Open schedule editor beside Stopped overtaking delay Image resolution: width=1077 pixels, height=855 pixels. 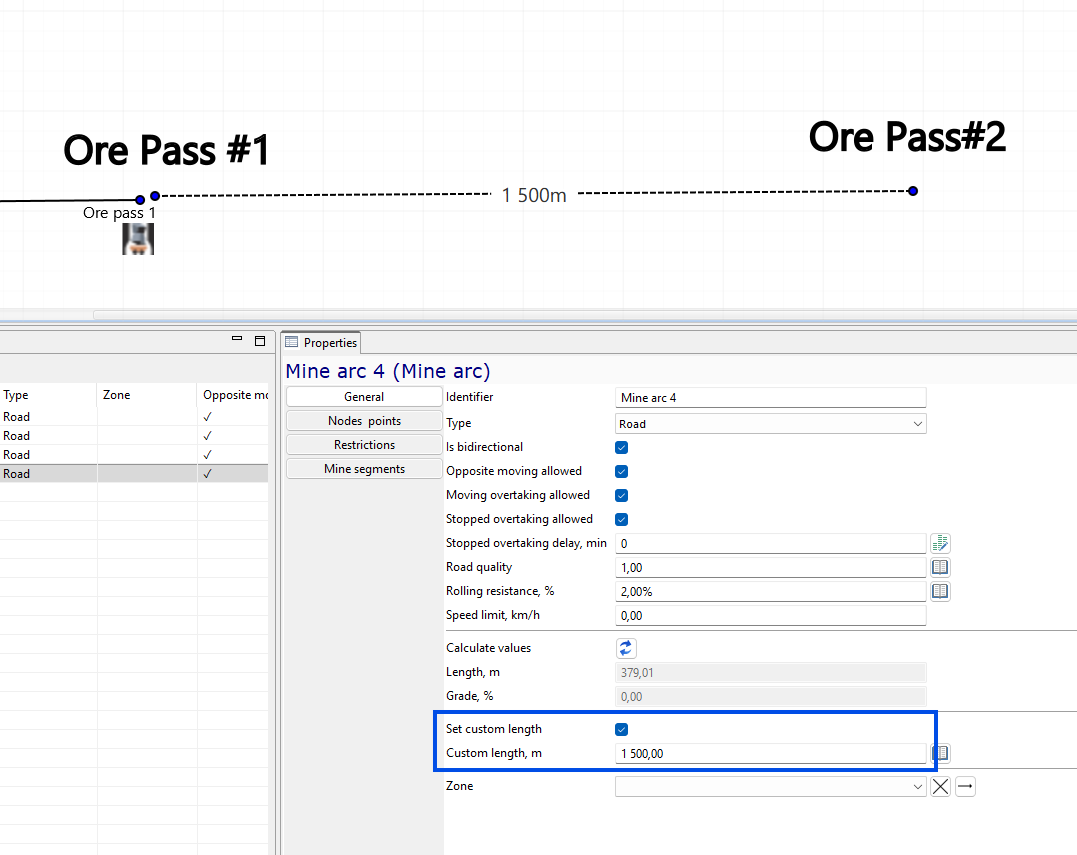point(940,543)
